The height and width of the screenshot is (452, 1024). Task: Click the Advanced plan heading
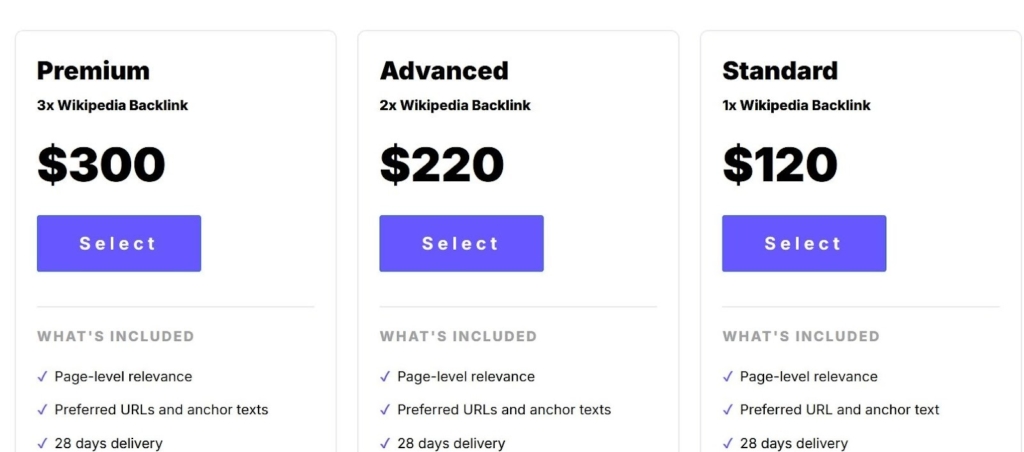444,71
